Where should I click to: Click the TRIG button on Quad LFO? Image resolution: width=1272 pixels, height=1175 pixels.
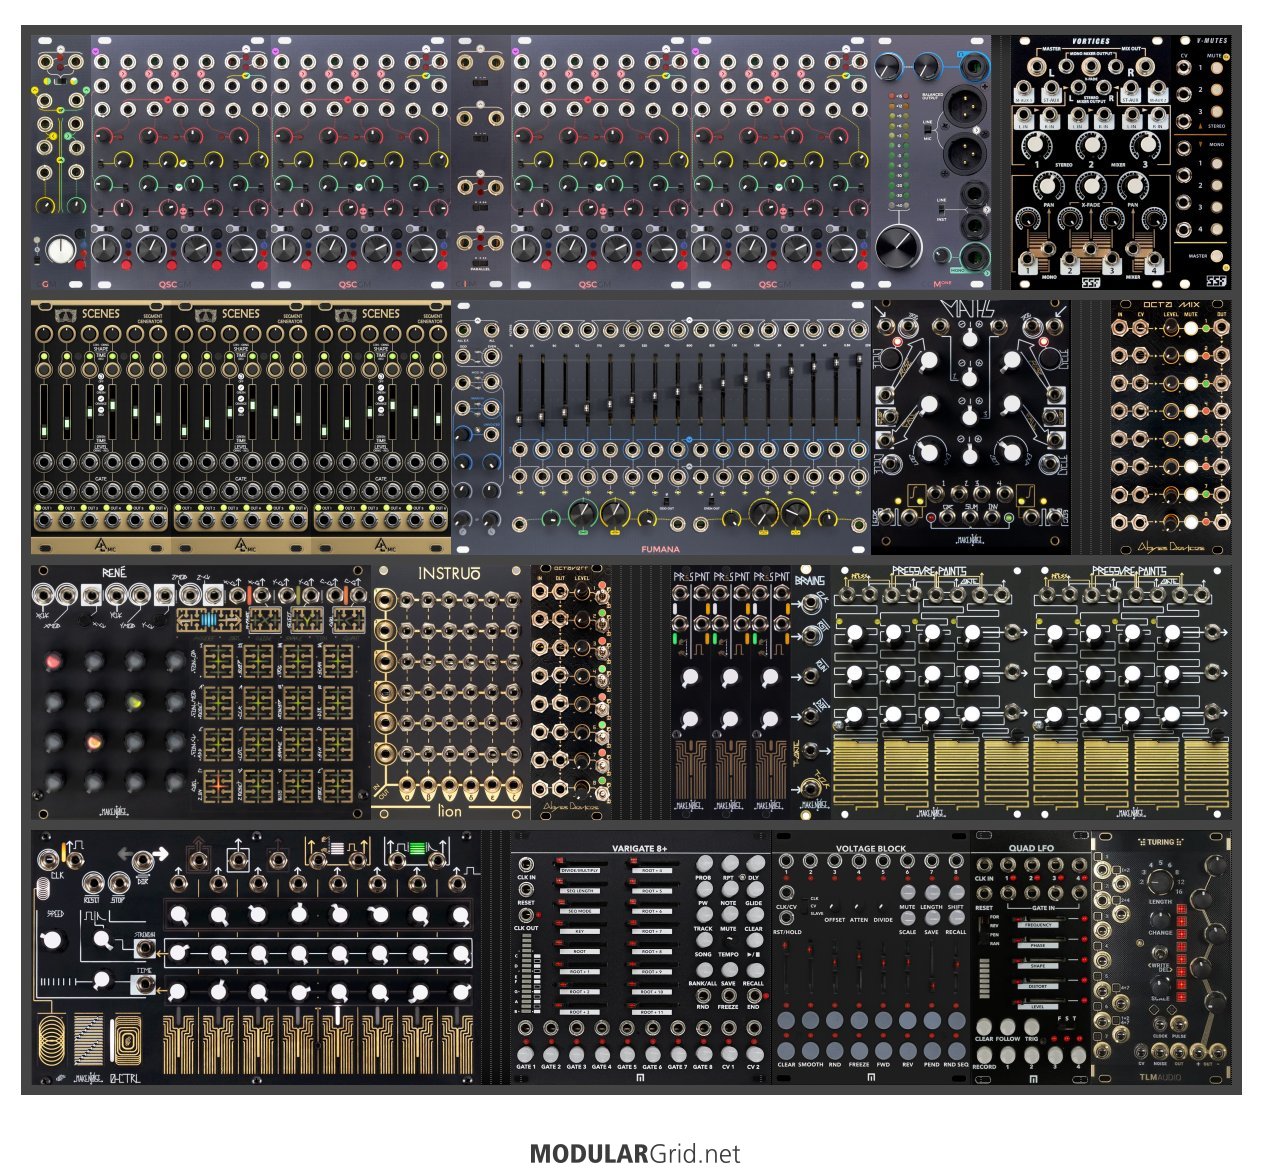tap(1032, 1027)
